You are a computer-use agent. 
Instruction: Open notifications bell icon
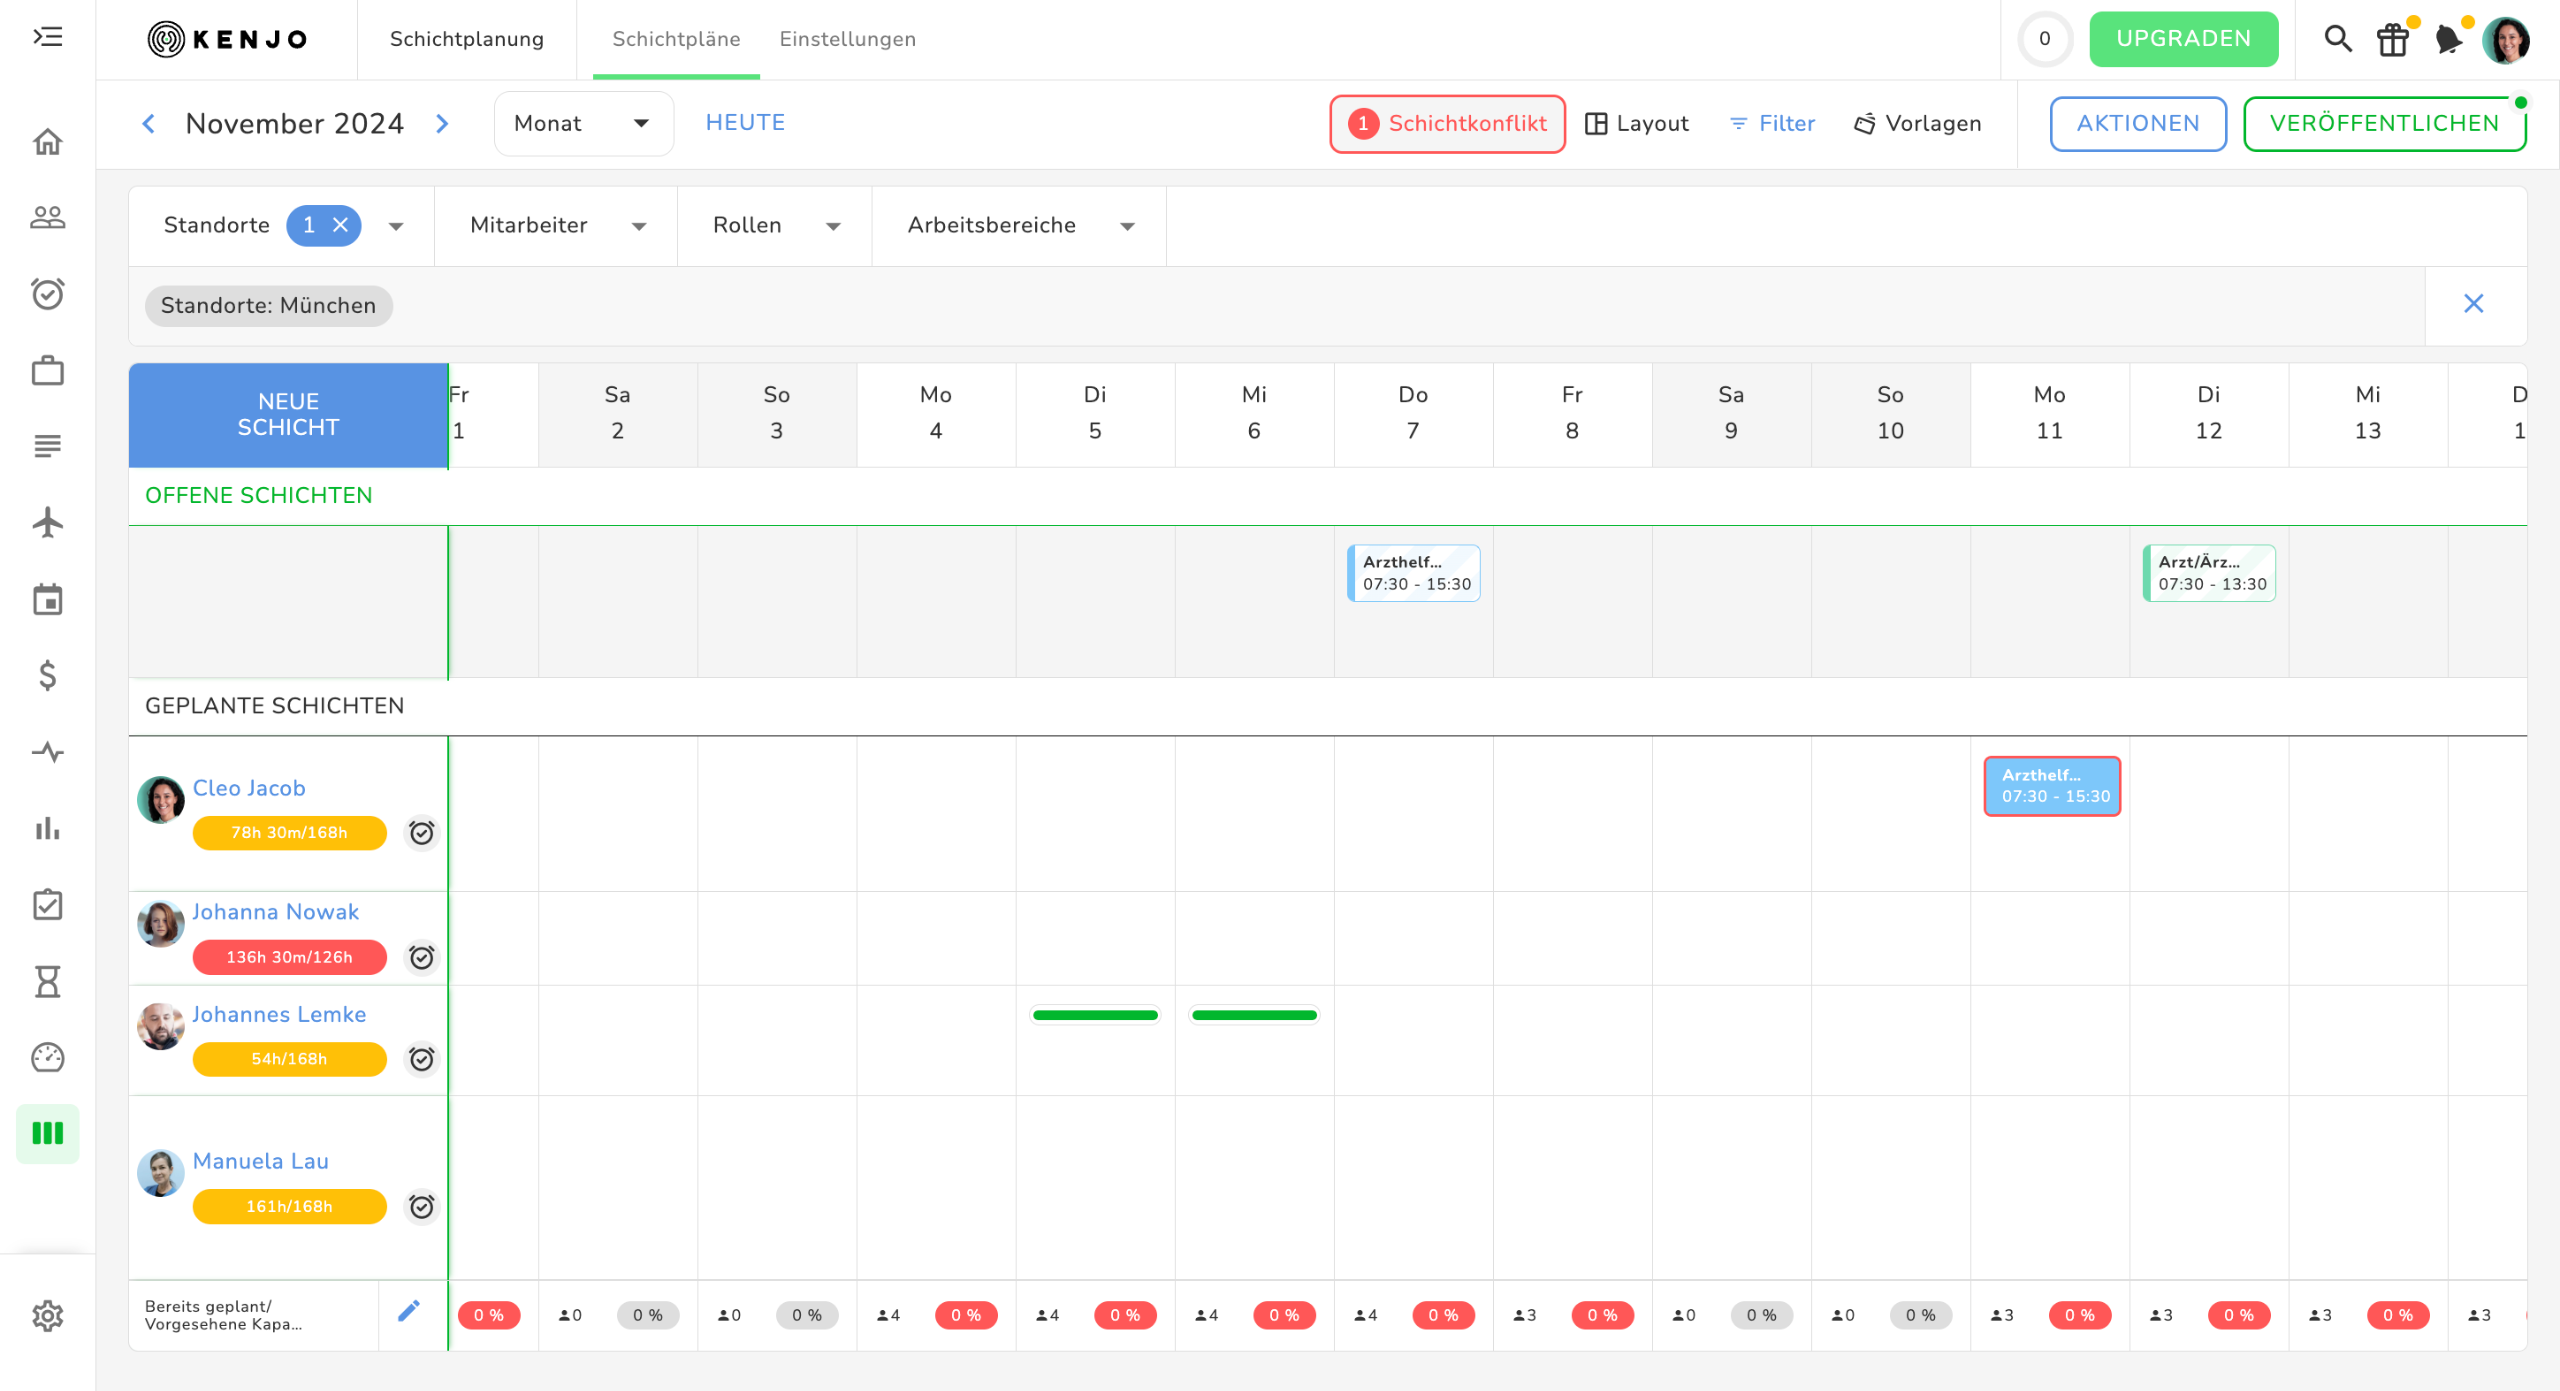tap(2447, 40)
